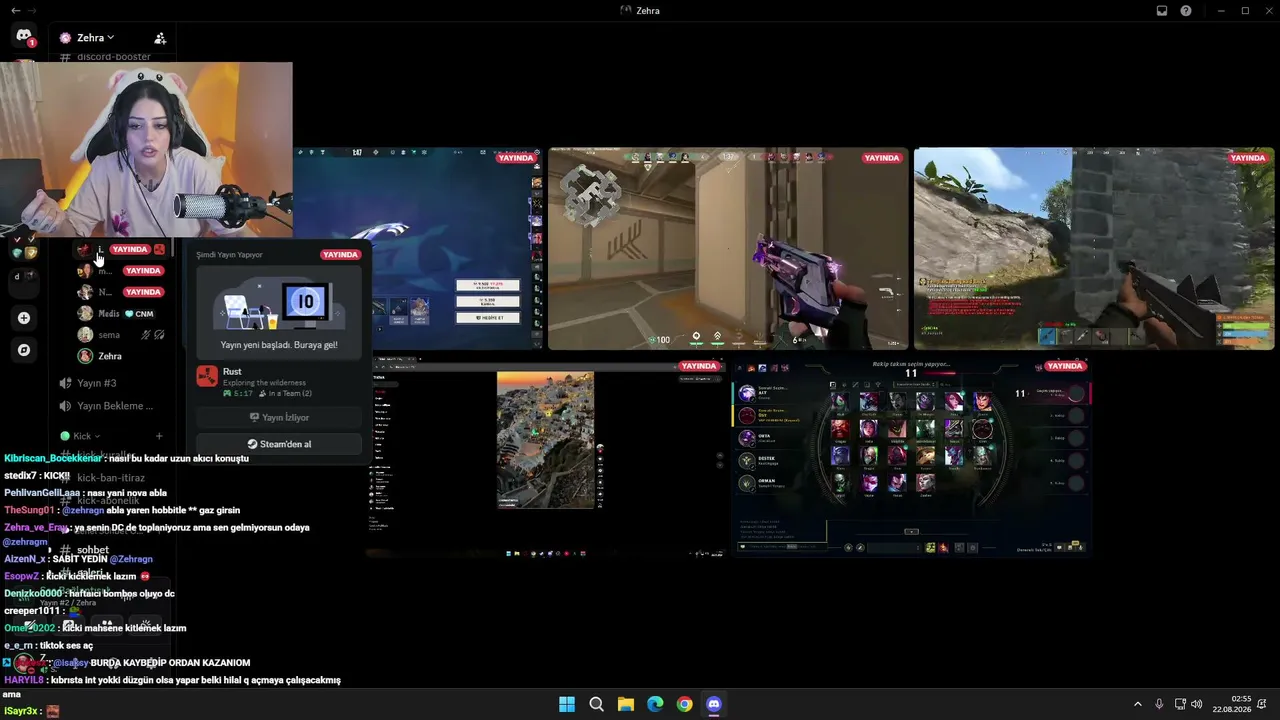Join the Yayın Bekleme voice channel
Viewport: 1280px width, 720px height.
111,406
